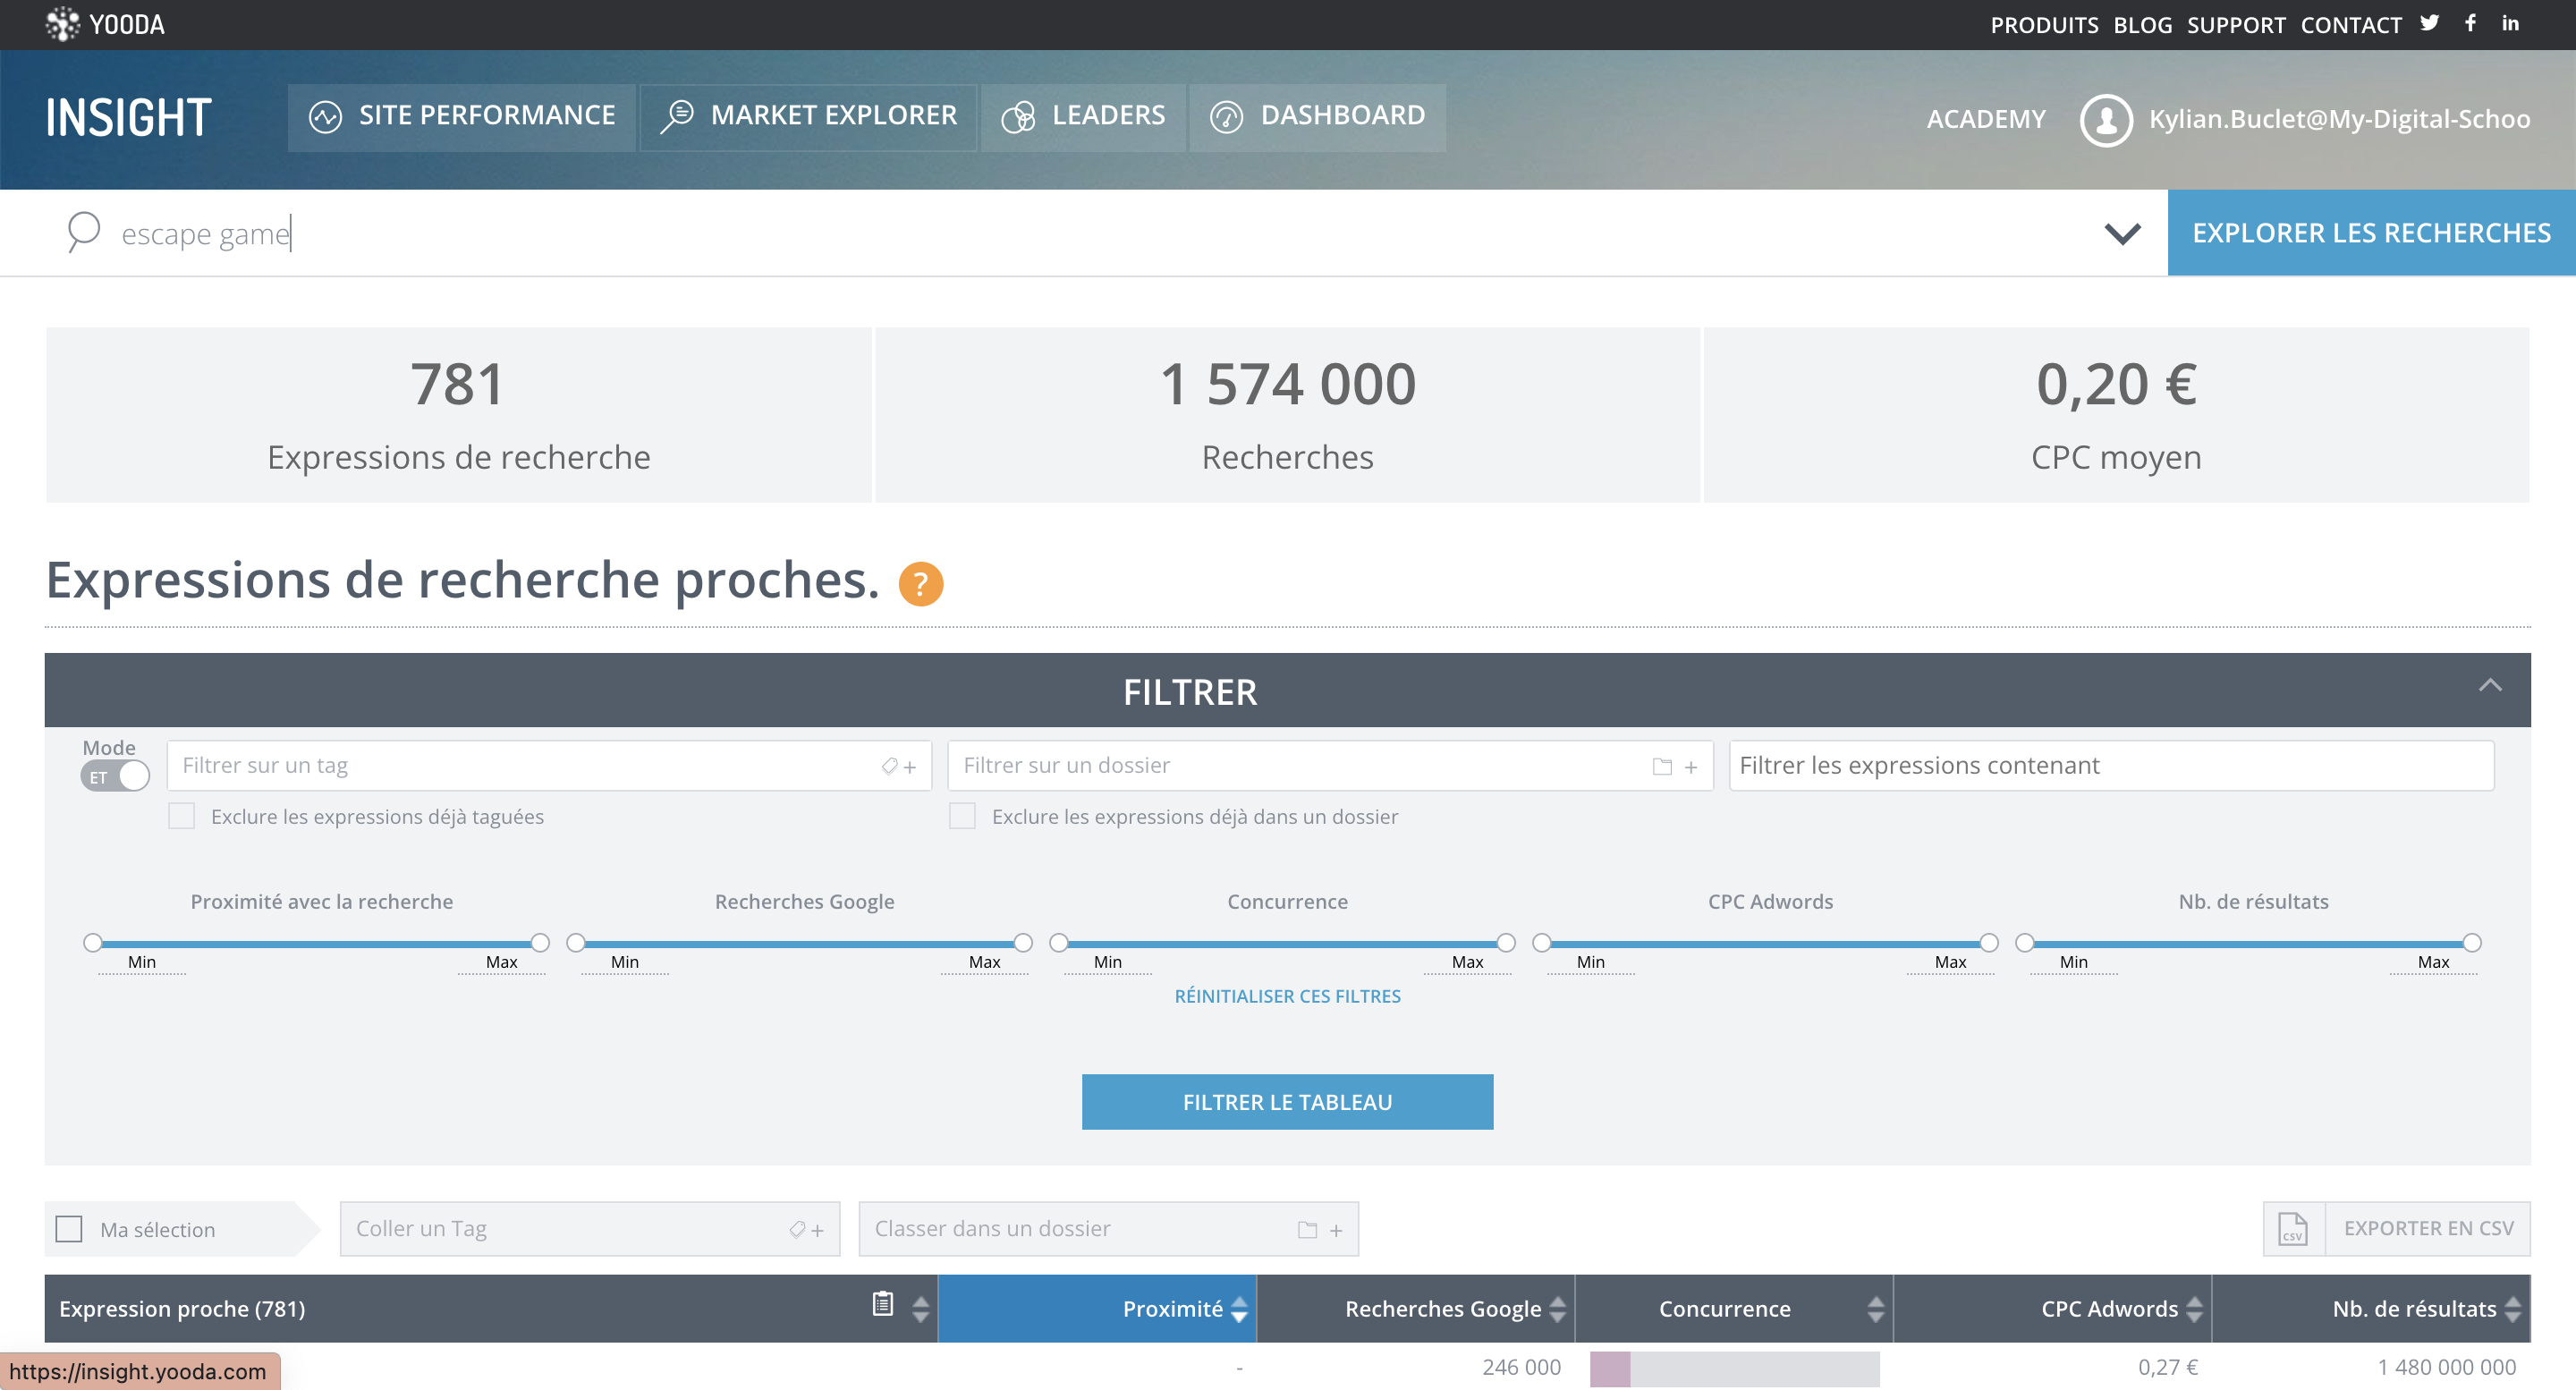Image resolution: width=2576 pixels, height=1390 pixels.
Task: Open the LinkedIn icon link
Action: (x=2510, y=23)
